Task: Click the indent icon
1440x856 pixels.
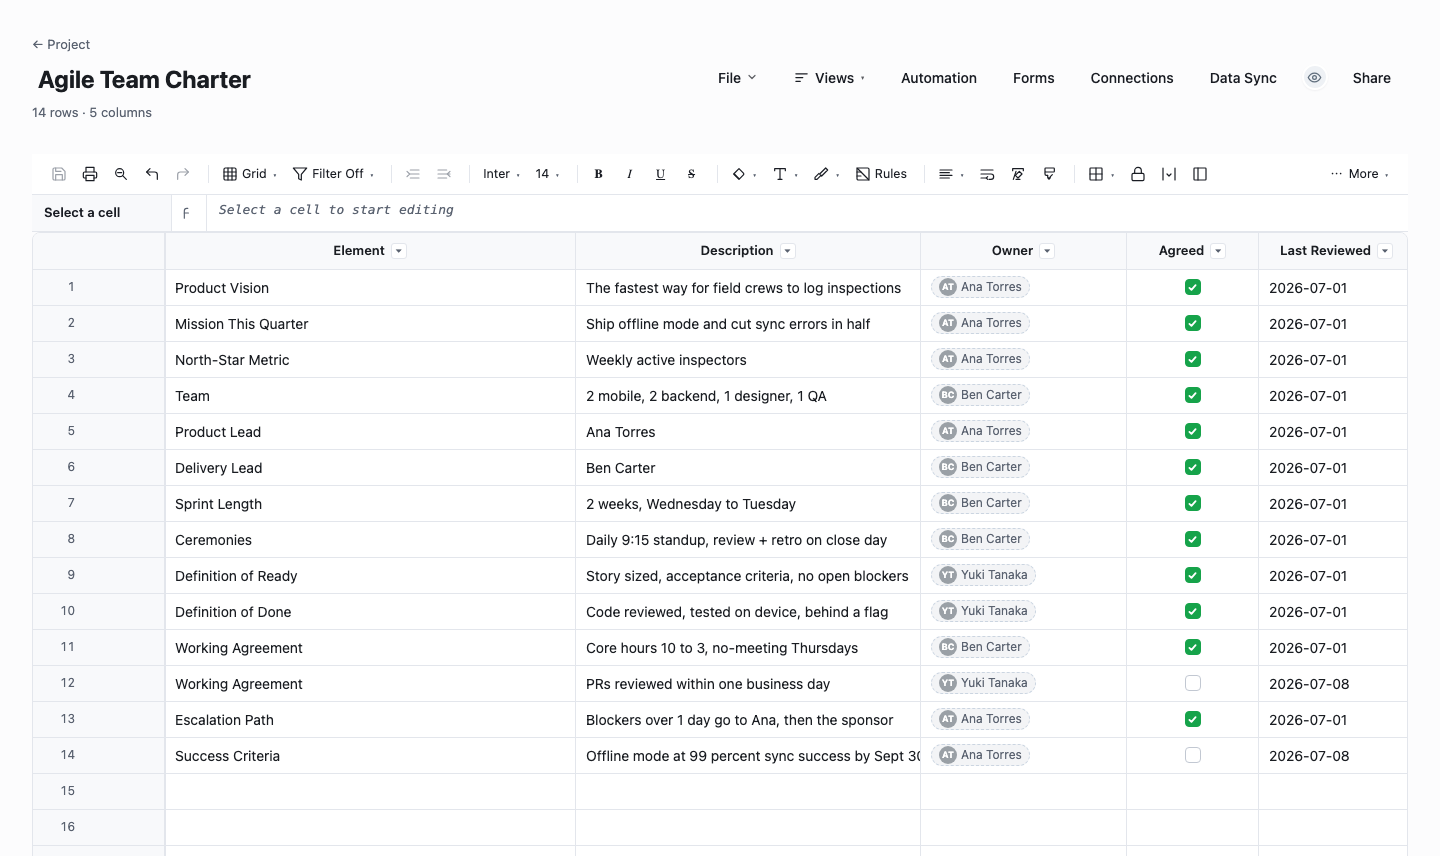Action: click(444, 174)
